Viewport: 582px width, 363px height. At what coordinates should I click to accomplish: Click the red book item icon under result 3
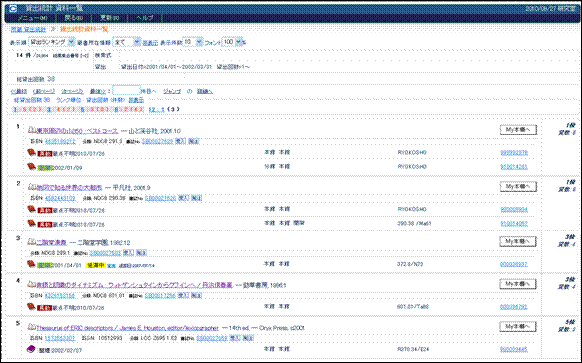32,264
